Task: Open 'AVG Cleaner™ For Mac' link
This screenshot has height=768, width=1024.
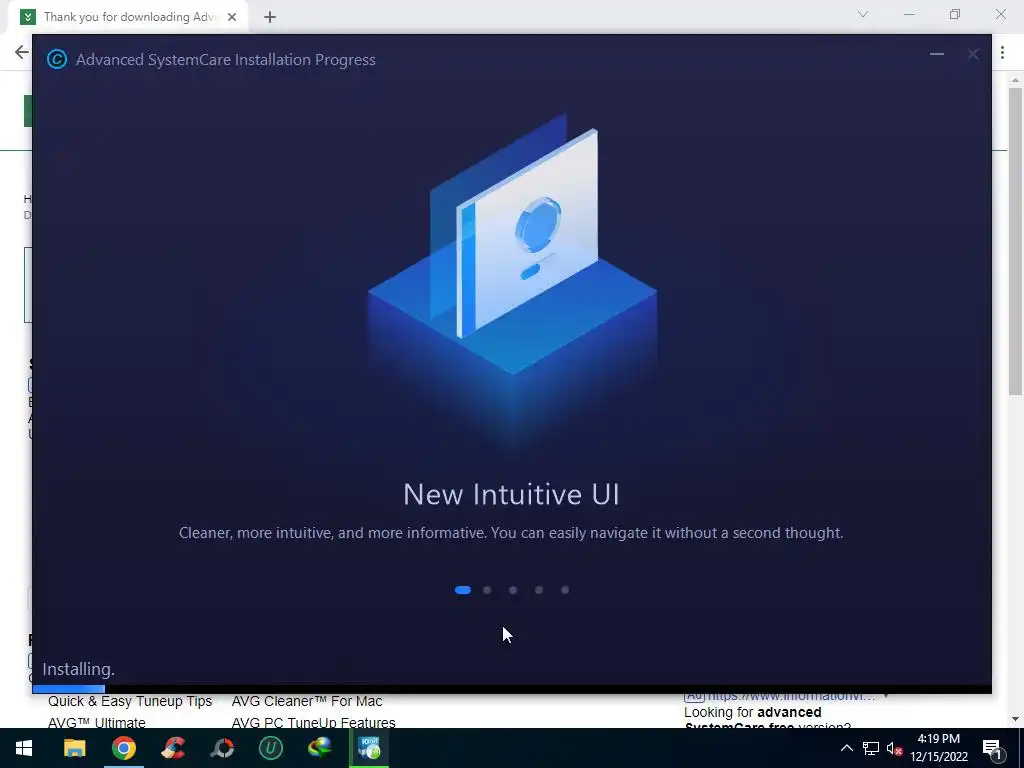Action: point(307,701)
